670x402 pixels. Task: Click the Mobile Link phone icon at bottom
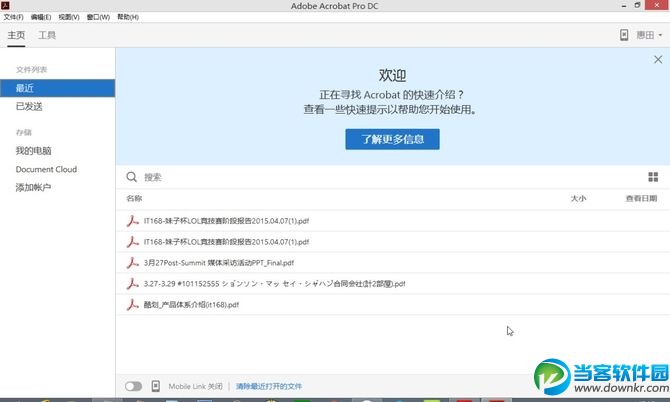point(156,386)
